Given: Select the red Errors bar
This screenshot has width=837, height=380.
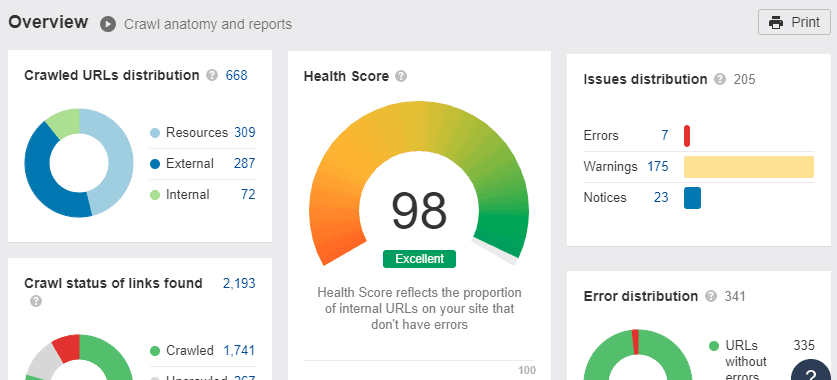Looking at the screenshot, I should click(x=687, y=136).
